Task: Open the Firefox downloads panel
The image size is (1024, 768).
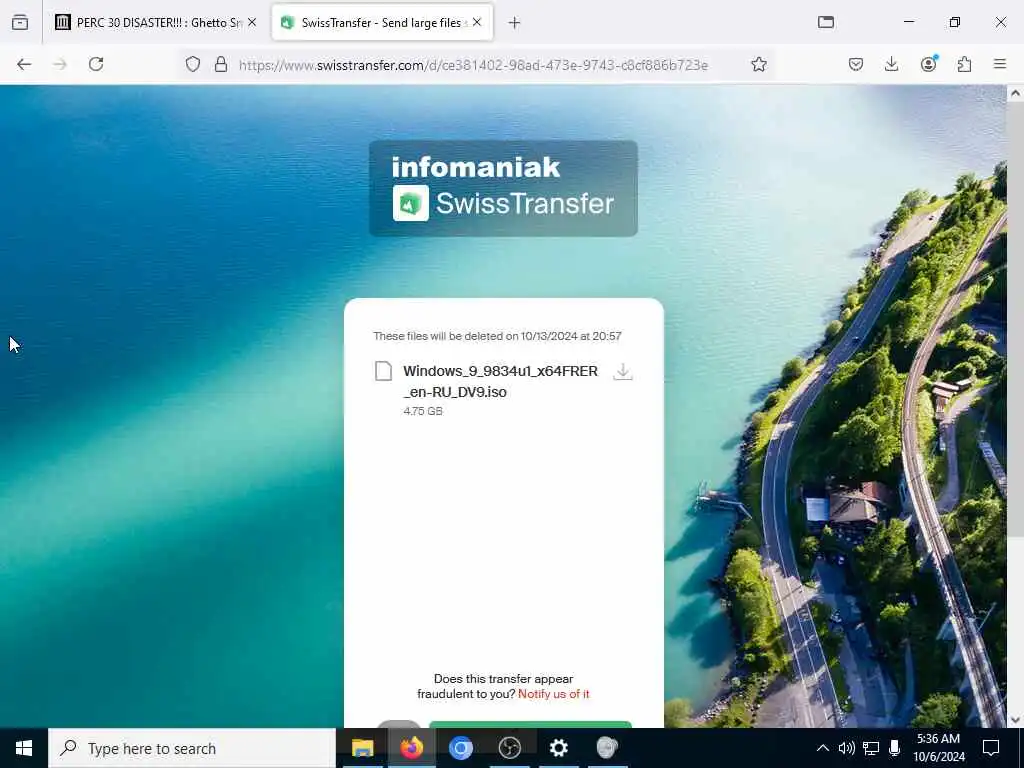Action: point(891,64)
